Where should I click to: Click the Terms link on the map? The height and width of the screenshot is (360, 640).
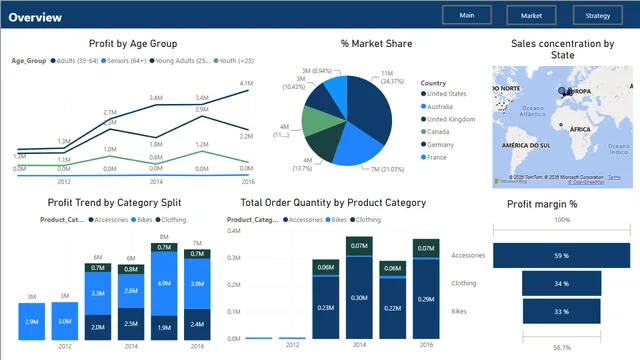coord(614,177)
